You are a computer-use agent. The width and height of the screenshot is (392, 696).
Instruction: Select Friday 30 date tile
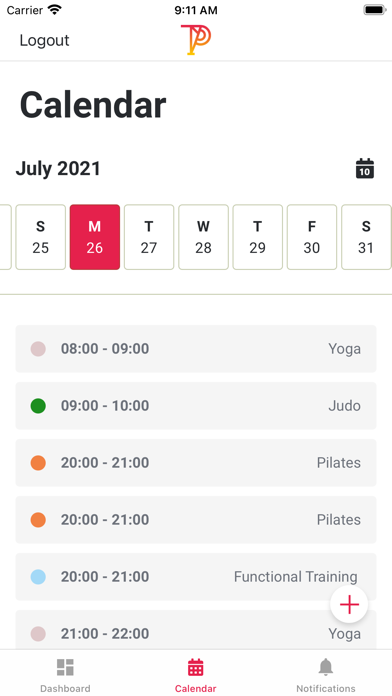tap(312, 237)
